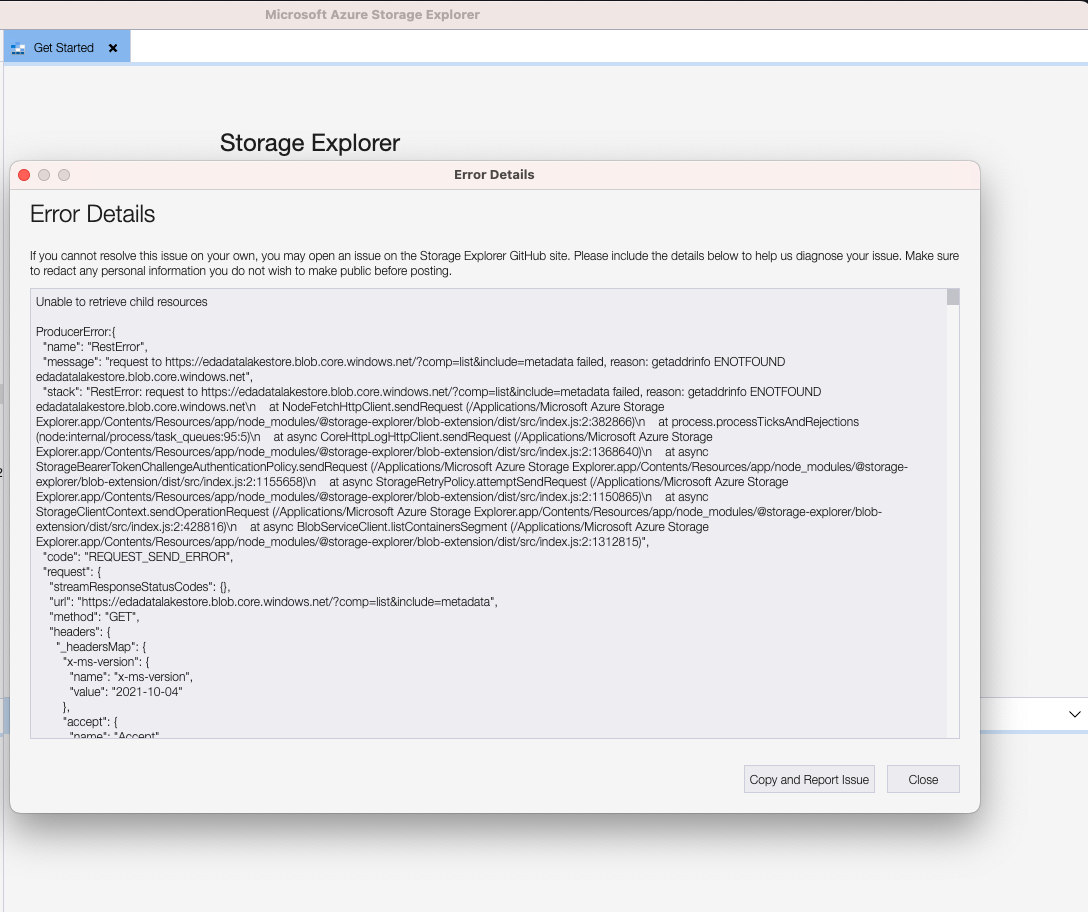The width and height of the screenshot is (1088, 912).
Task: Click the "ProducerError:{" line
Action: [x=76, y=332]
